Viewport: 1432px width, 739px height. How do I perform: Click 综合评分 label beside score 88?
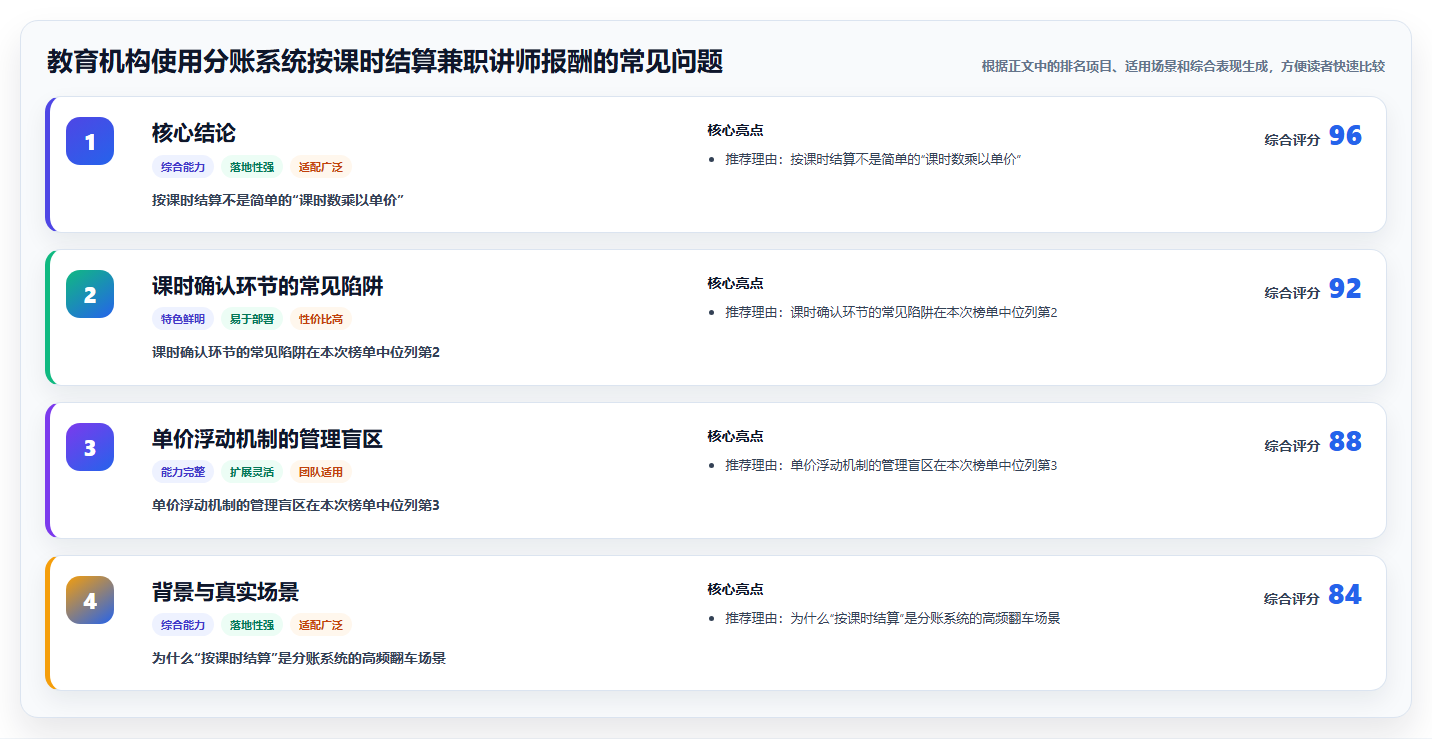coord(1292,446)
